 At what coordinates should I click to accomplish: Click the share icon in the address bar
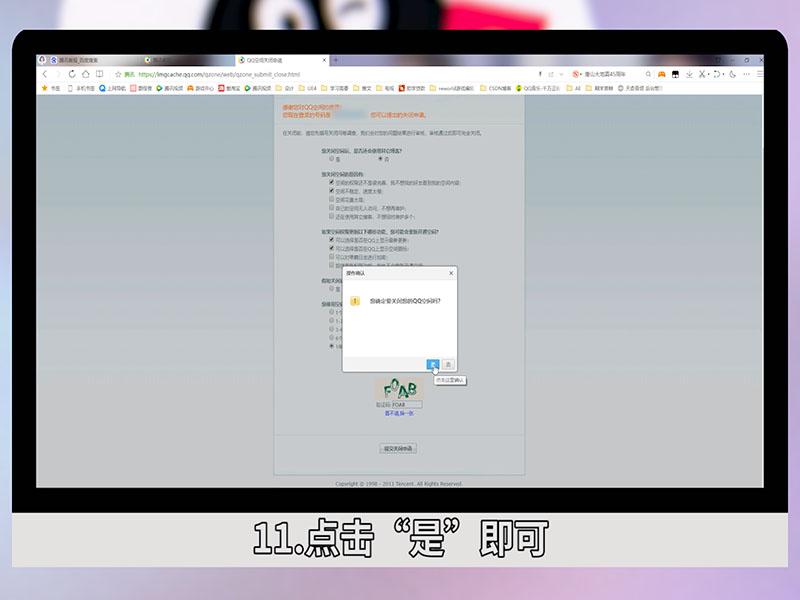click(551, 74)
